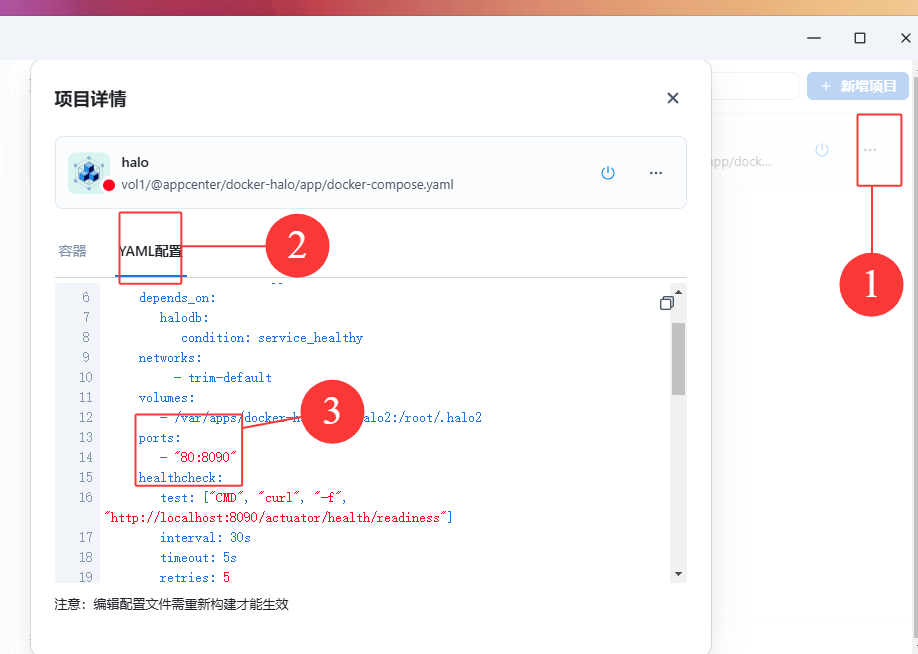Click the halo project name
Image resolution: width=918 pixels, height=654 pixels.
(x=135, y=162)
